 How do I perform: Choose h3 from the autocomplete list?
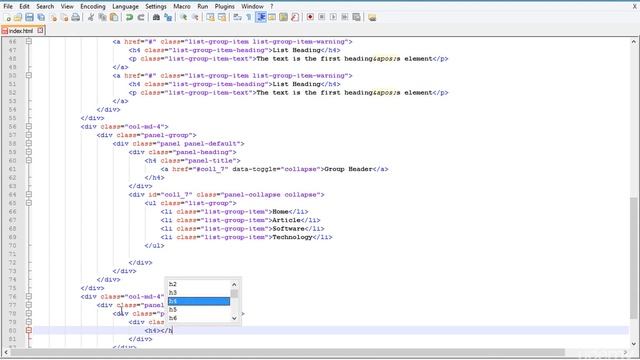click(x=199, y=293)
